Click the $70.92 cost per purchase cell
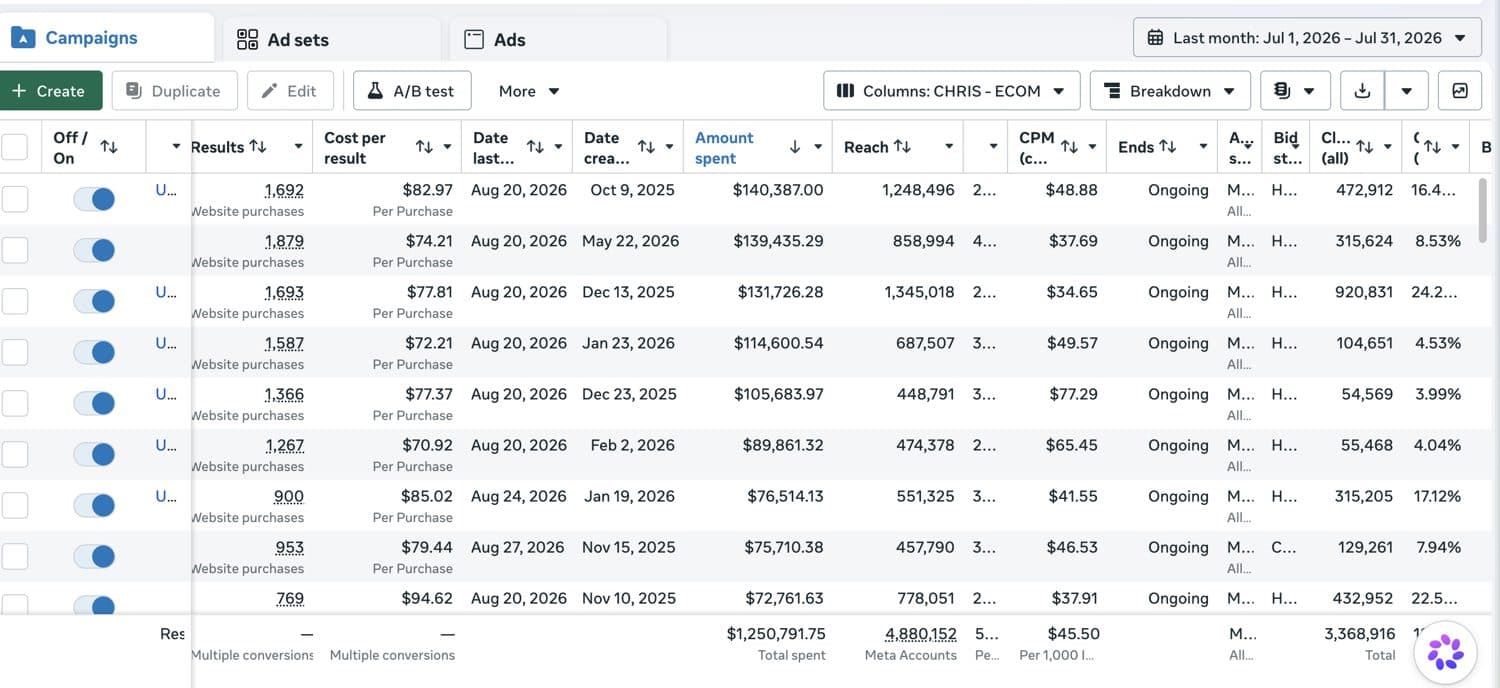1500x688 pixels. click(429, 445)
